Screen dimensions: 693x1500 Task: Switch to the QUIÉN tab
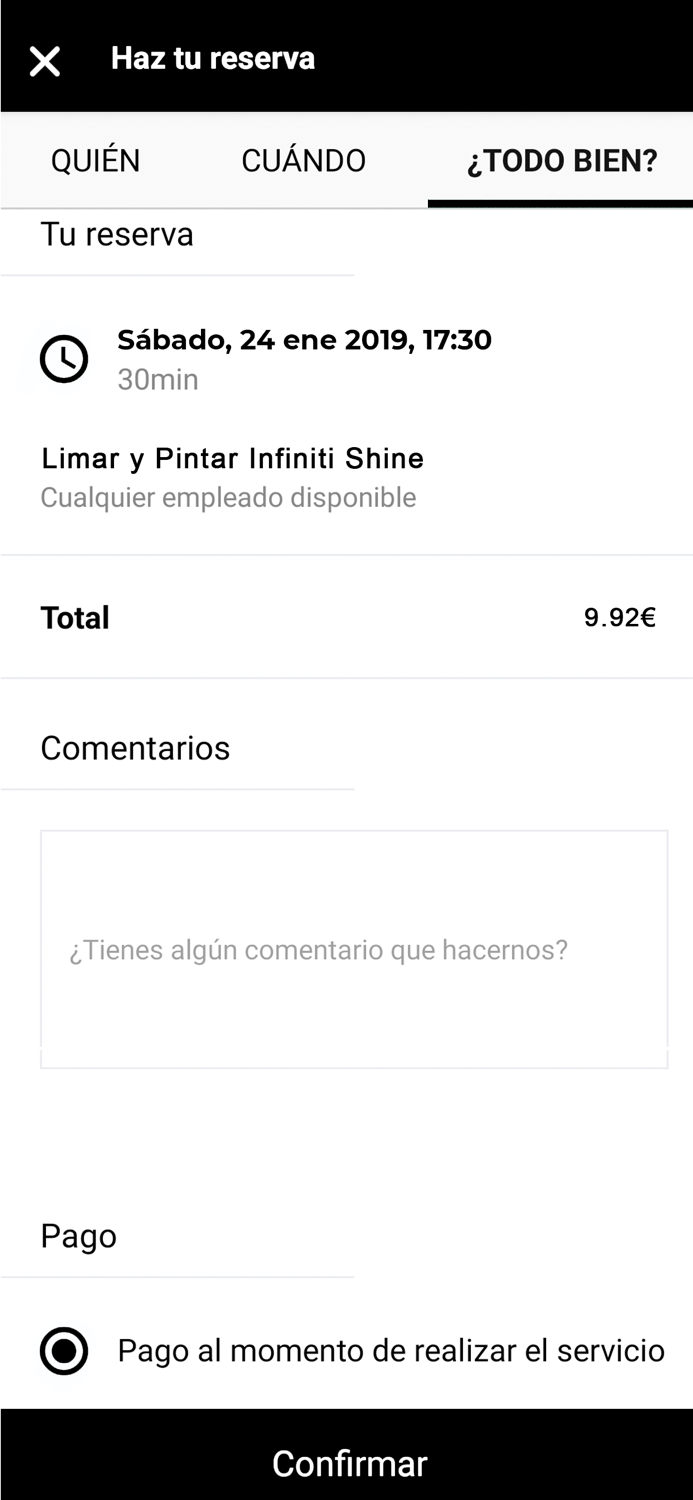96,161
